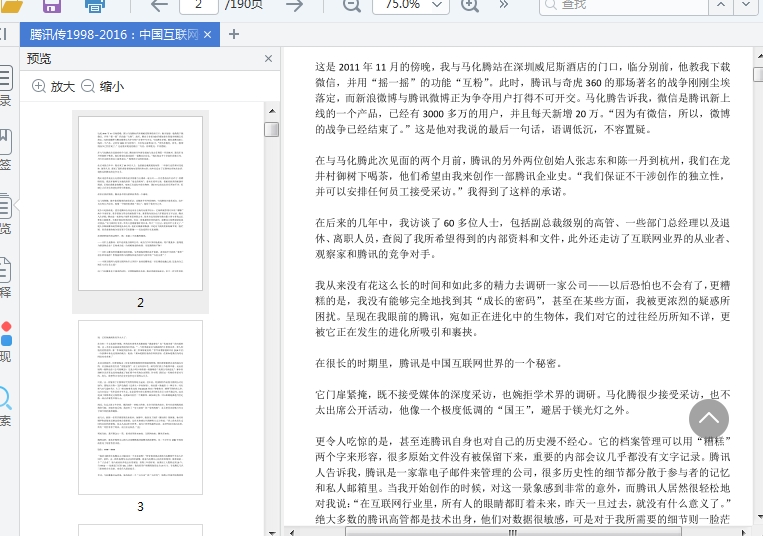Click the paragraph starting 在后来的几年中
The width and height of the screenshot is (763, 536).
523,238
